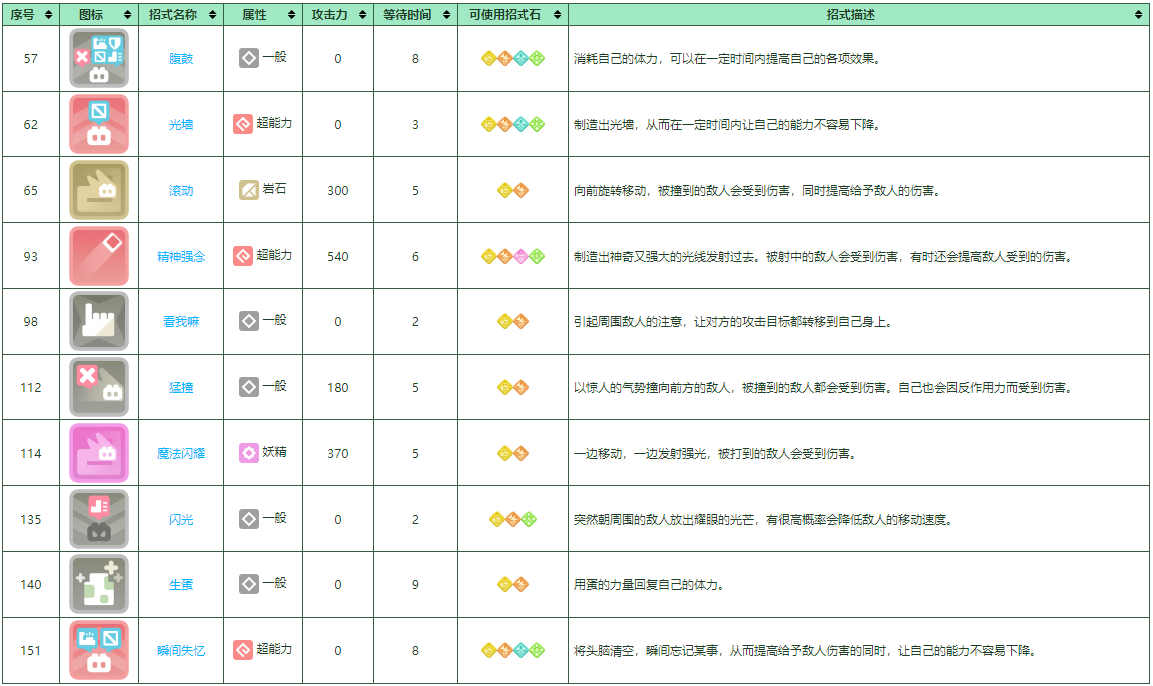Viewport: 1153px width, 686px height.
Task: Click the 光墙 red shield icon
Action: pos(98,124)
